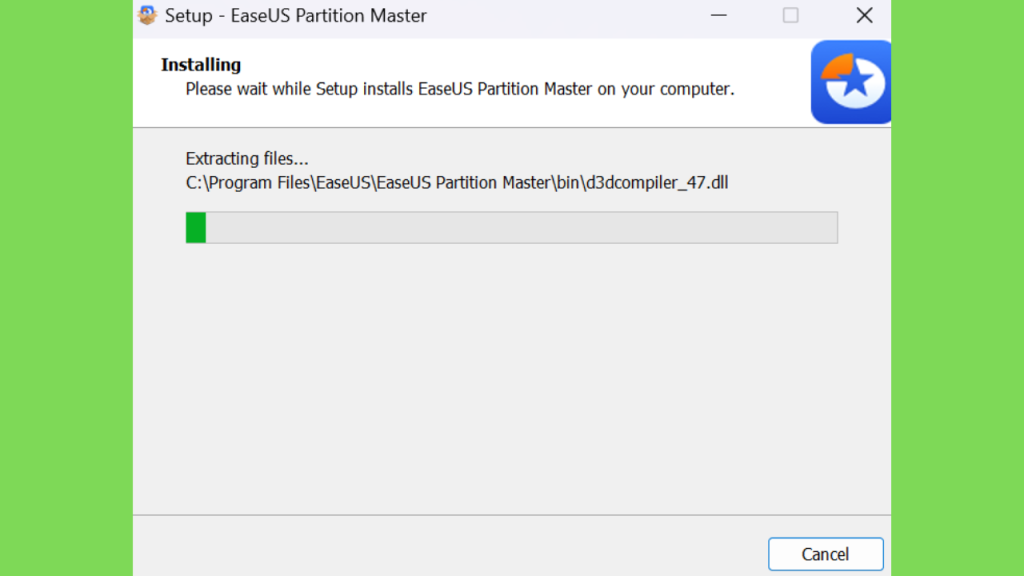Image resolution: width=1024 pixels, height=576 pixels.
Task: Click the orange segment of the logo
Action: [x=837, y=67]
